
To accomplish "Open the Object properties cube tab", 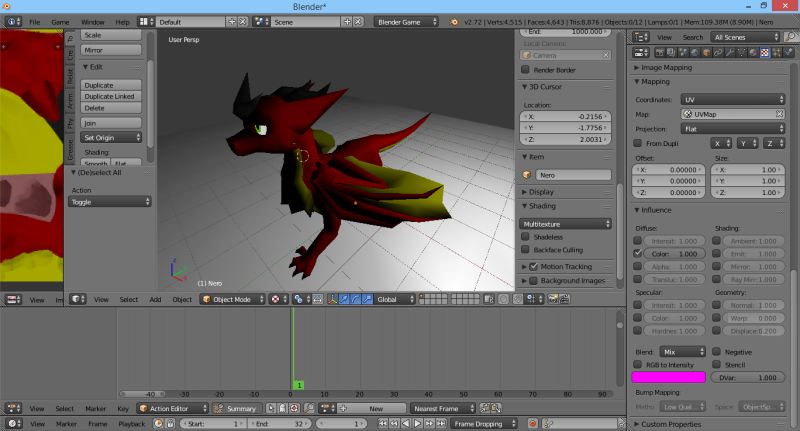I will click(x=707, y=53).
